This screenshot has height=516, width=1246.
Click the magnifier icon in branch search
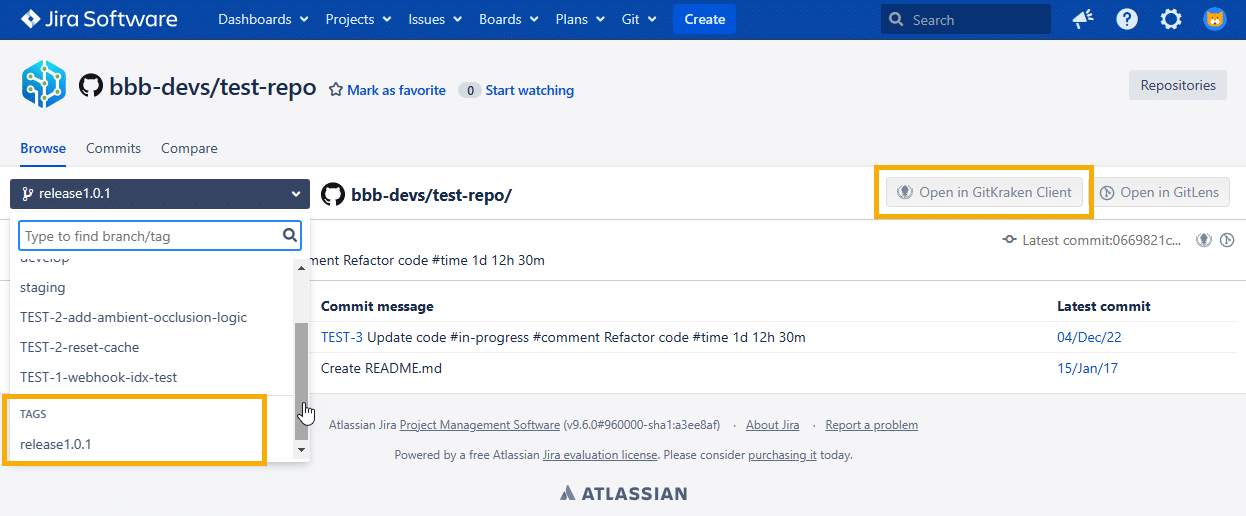(290, 236)
